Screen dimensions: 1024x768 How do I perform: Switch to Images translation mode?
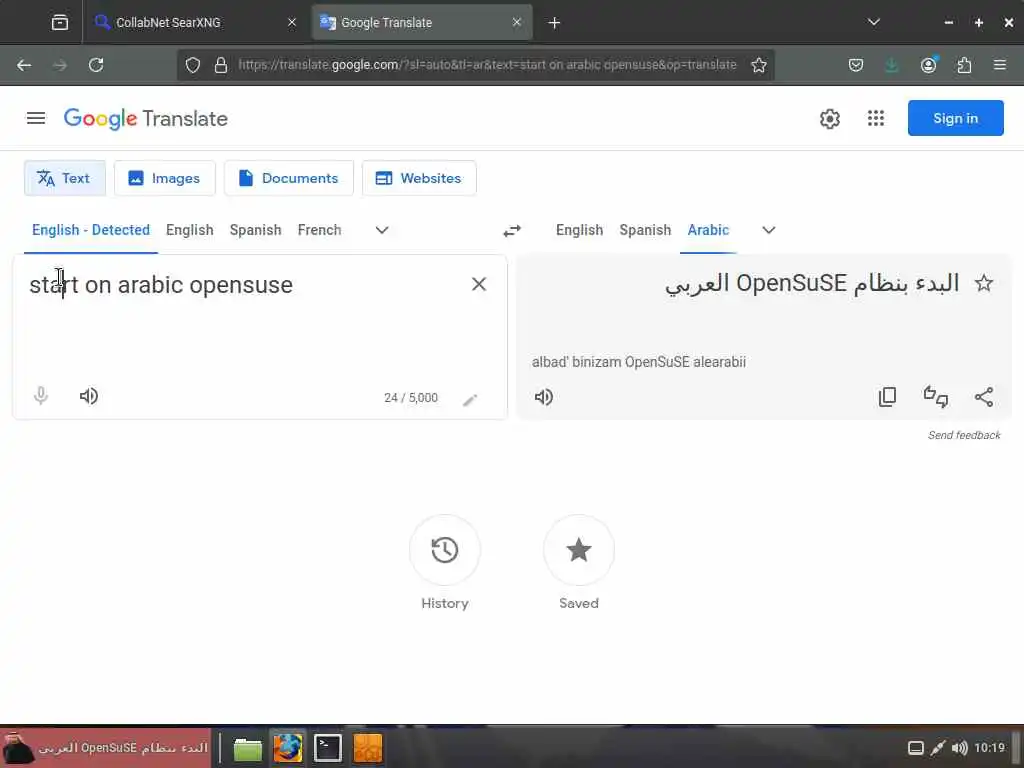(x=165, y=178)
